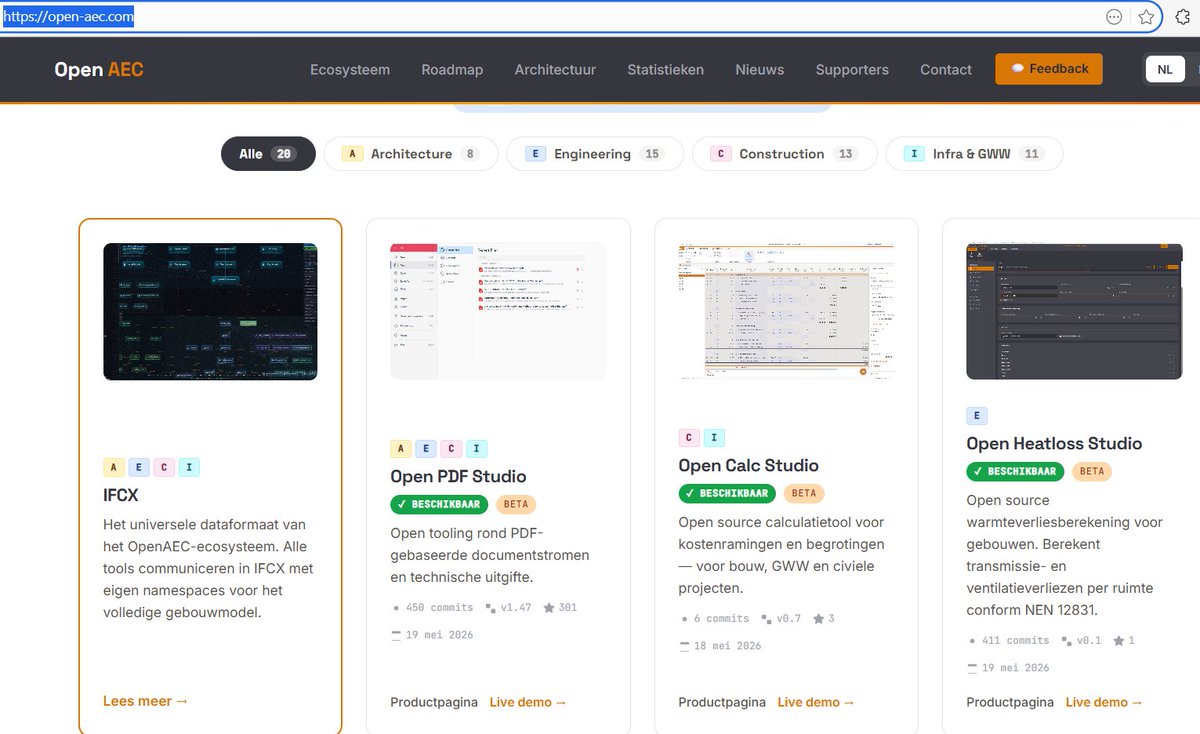Viewport: 1200px width, 734px height.
Task: Click the IFCX card title
Action: point(120,495)
